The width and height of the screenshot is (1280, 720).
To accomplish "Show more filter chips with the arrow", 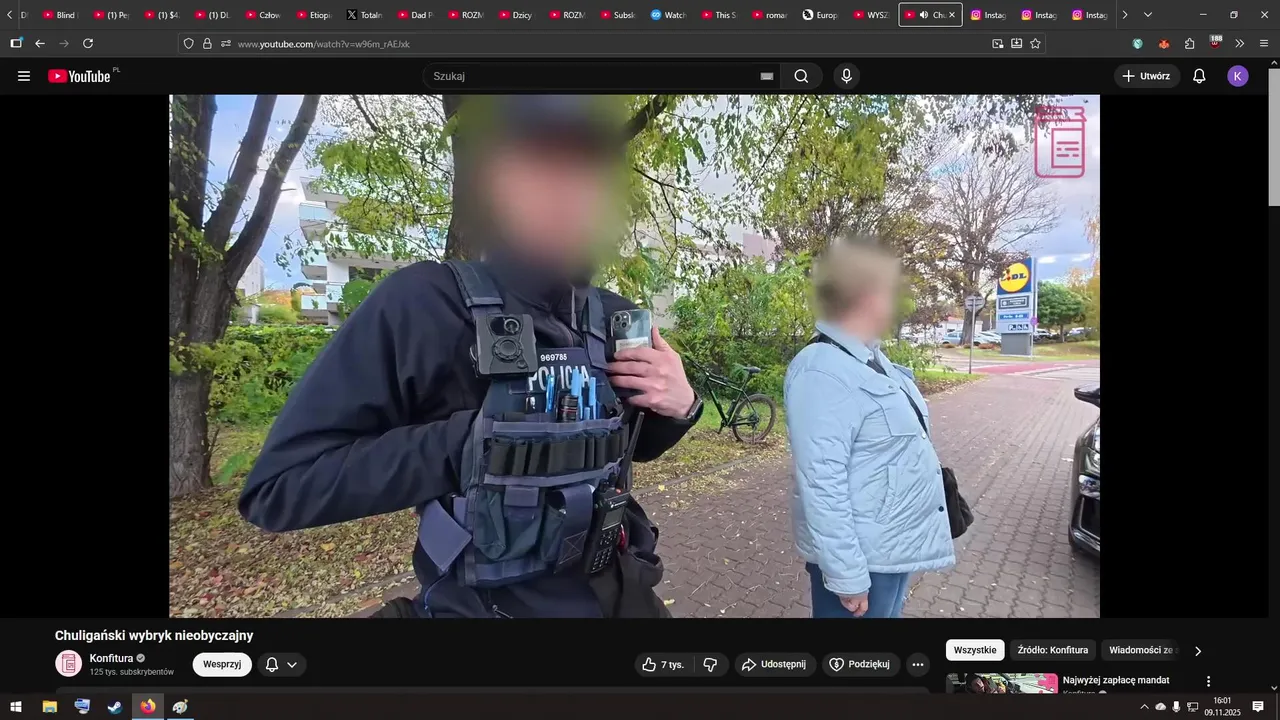I will point(1198,651).
